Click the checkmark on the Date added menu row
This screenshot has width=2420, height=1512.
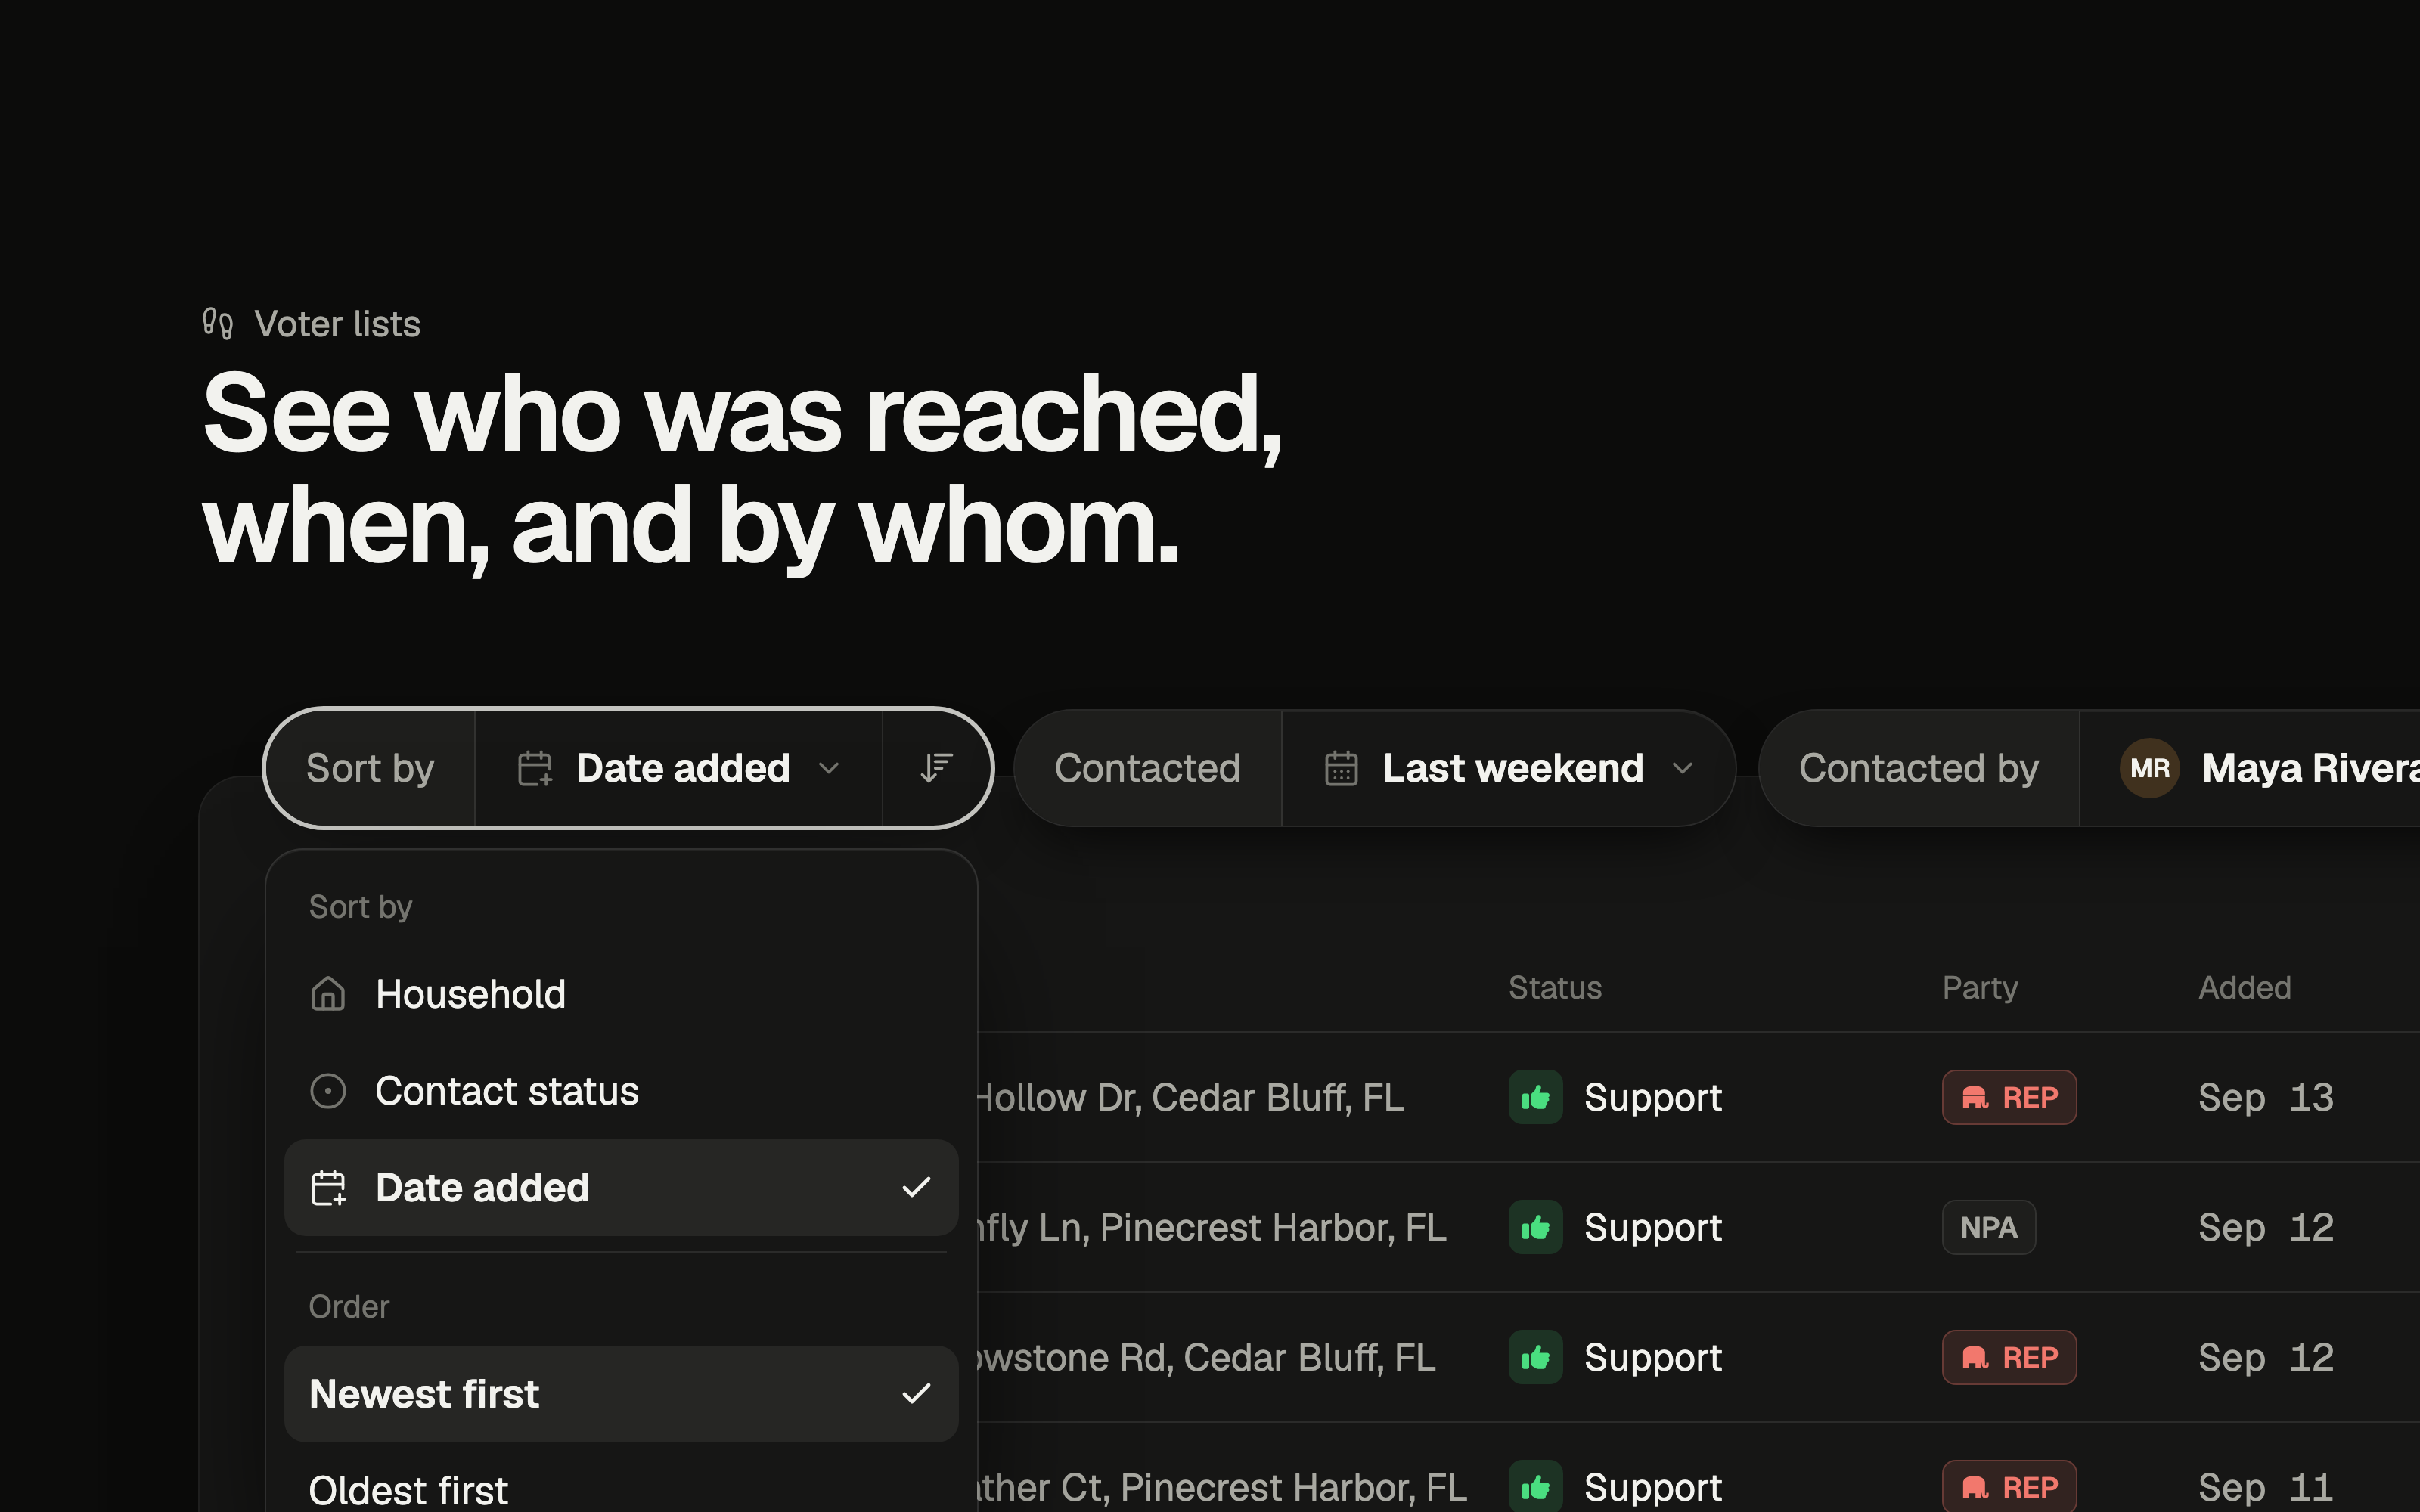(916, 1188)
